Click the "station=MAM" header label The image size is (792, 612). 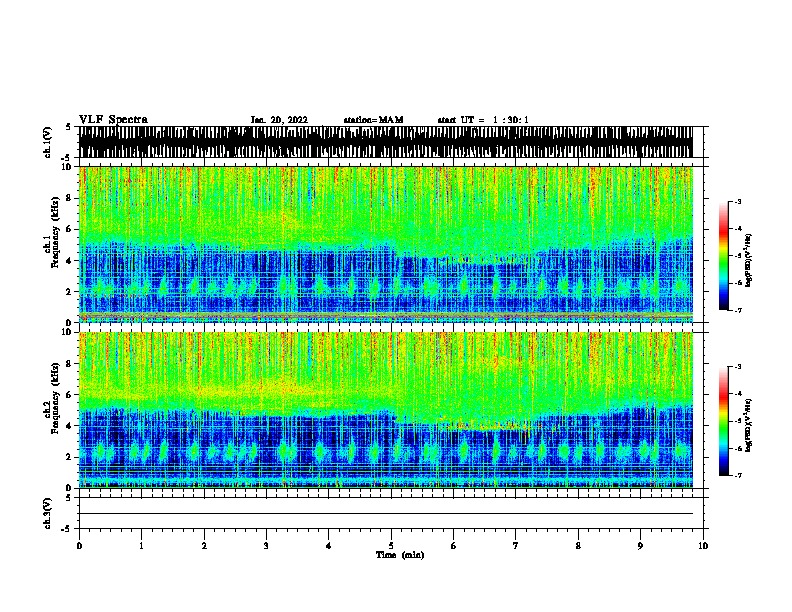(x=373, y=120)
